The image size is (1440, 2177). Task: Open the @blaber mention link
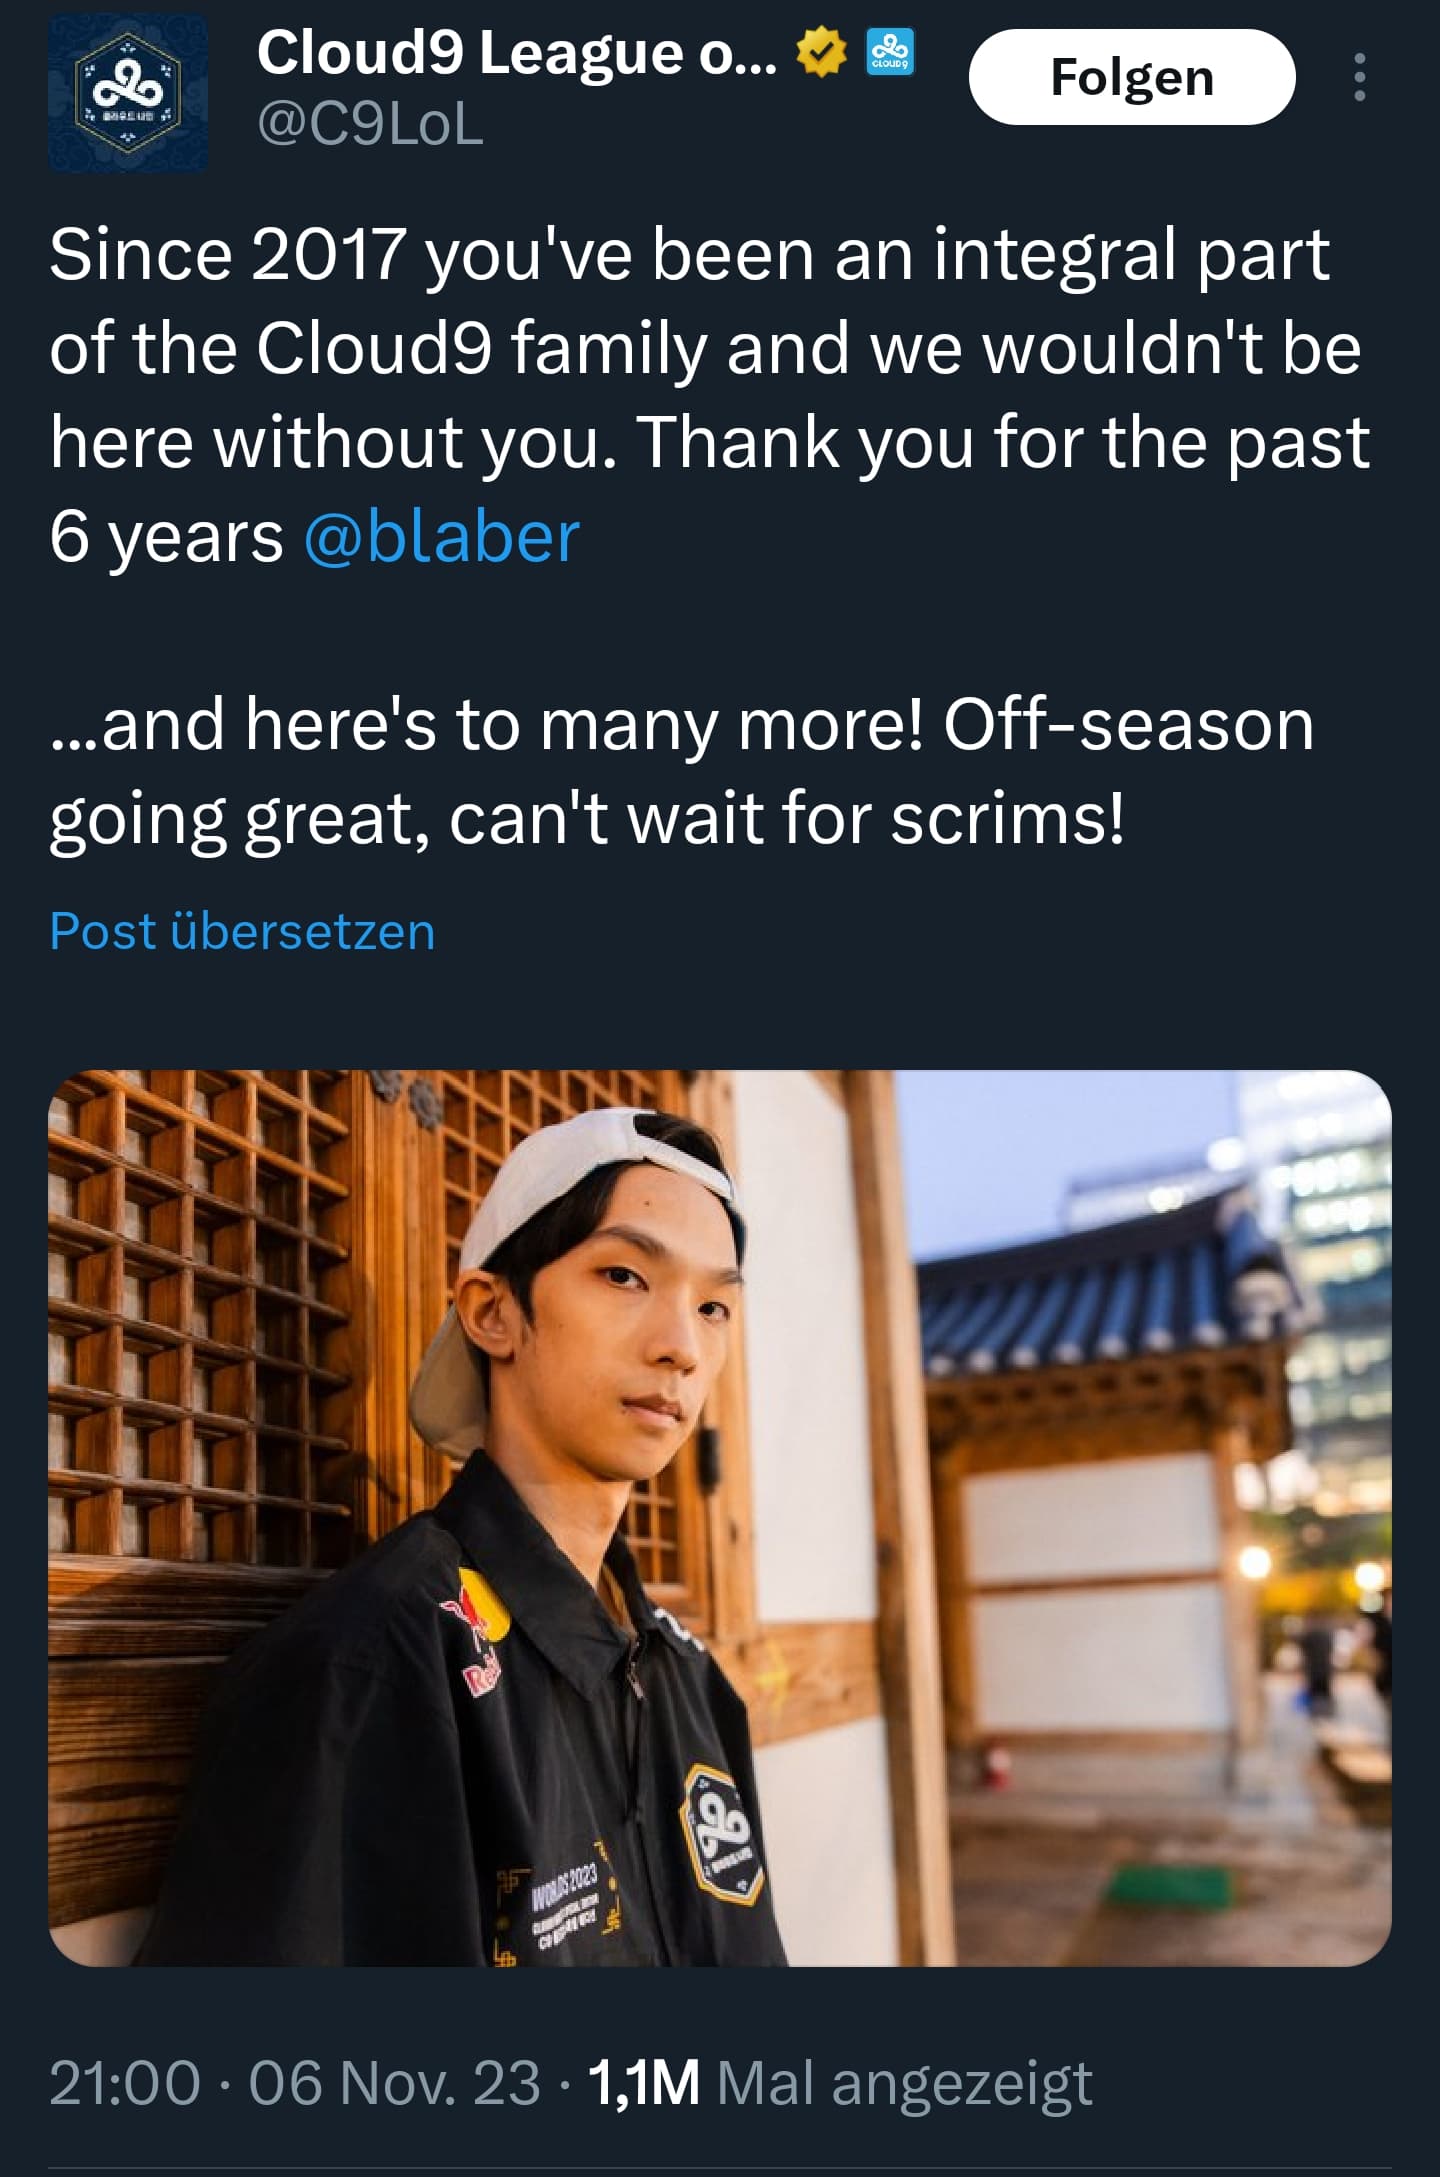point(441,536)
